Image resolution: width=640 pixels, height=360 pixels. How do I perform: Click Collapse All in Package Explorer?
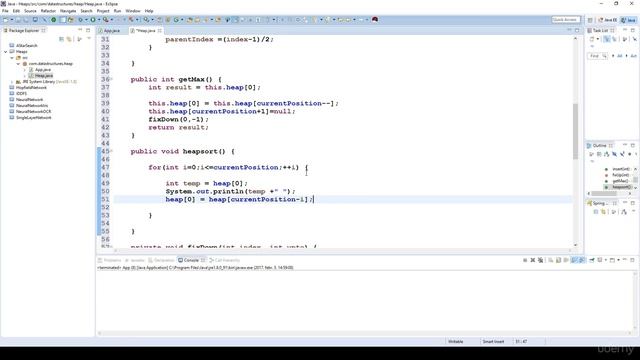(x=61, y=39)
